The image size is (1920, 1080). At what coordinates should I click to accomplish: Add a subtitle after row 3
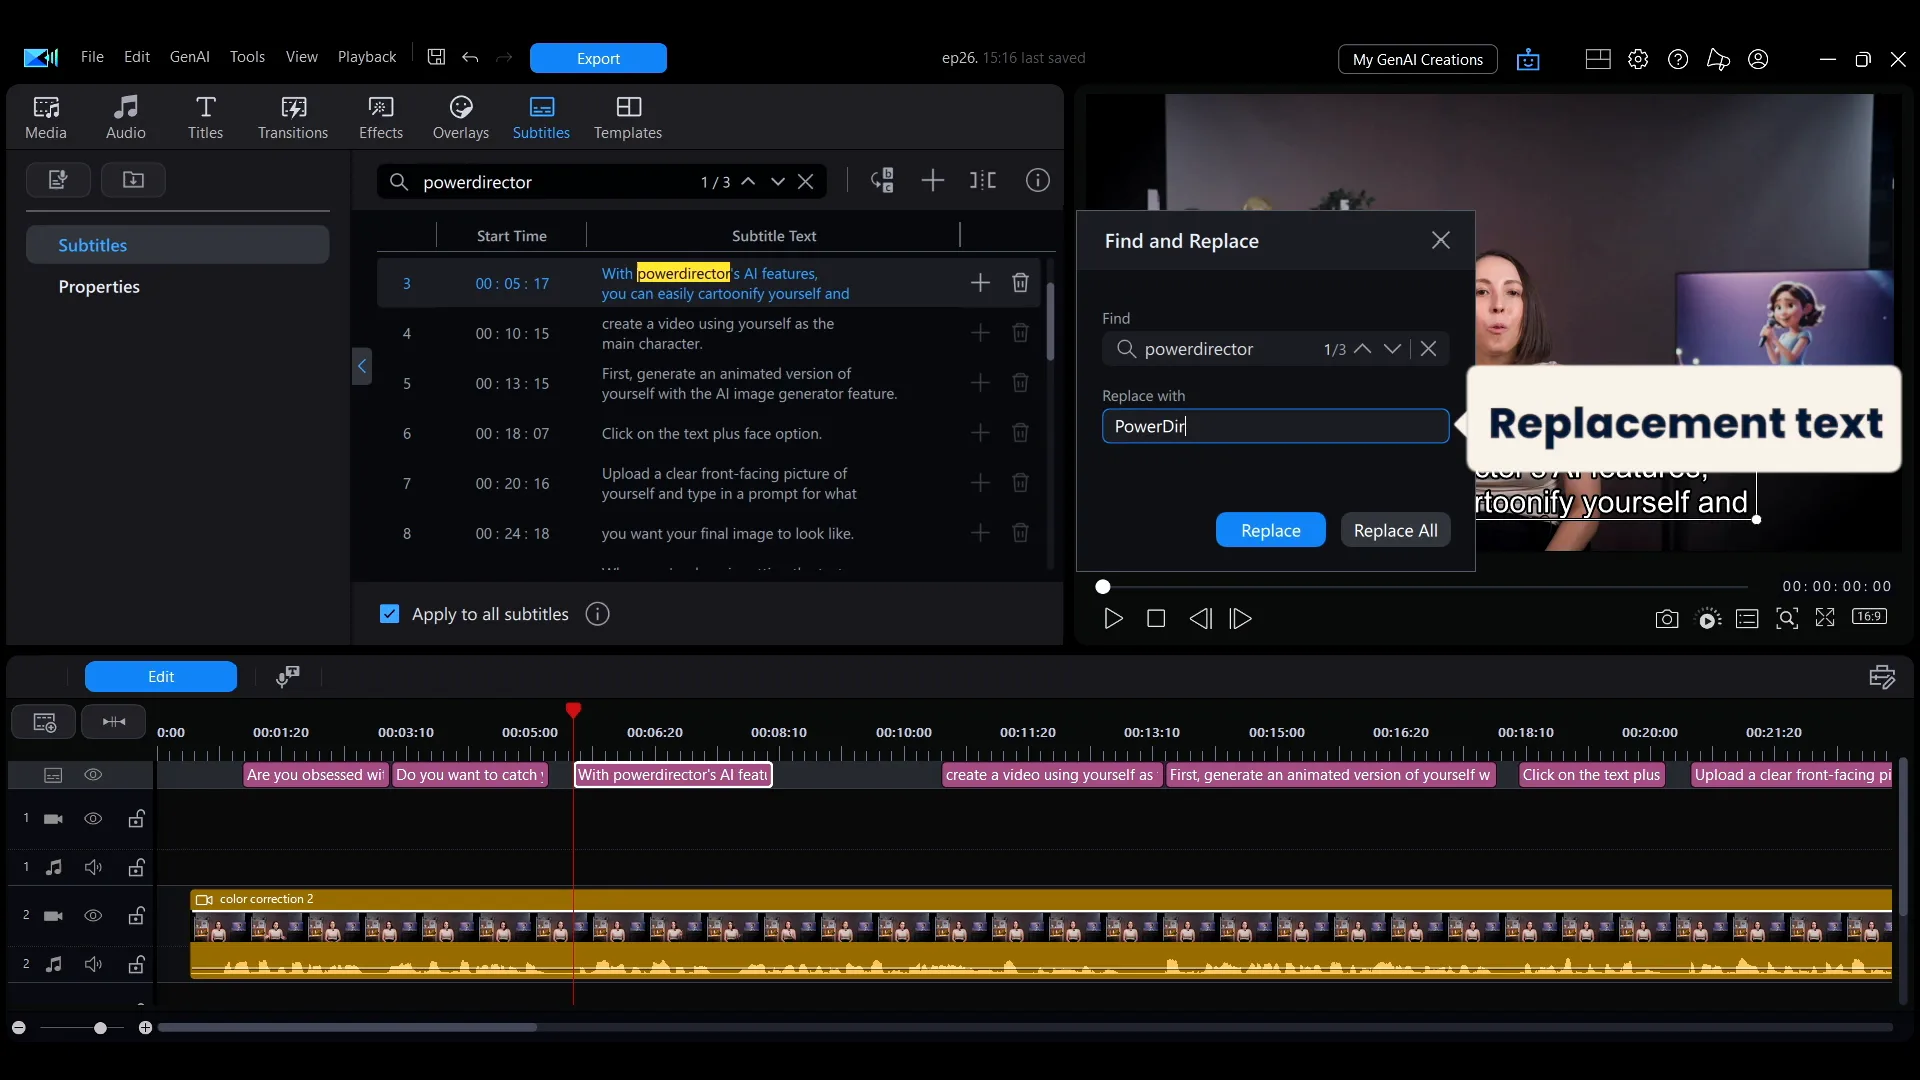(980, 283)
